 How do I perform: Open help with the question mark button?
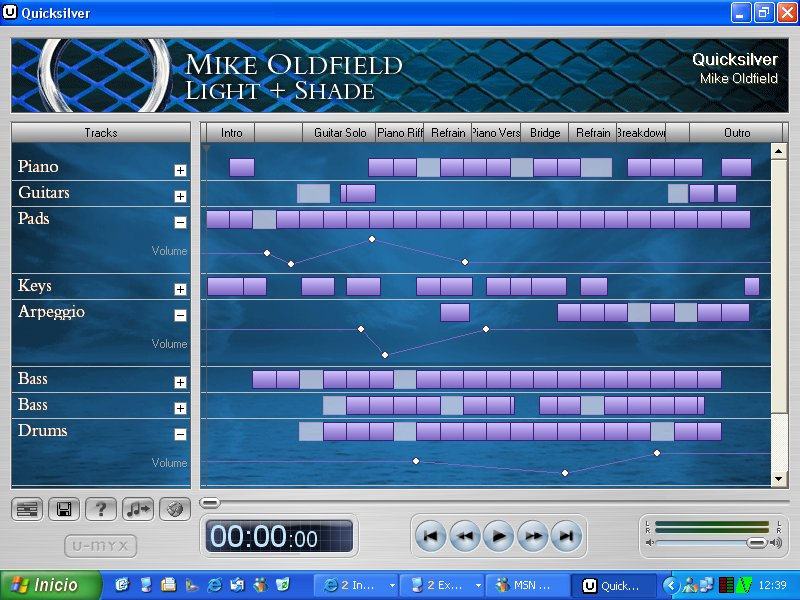tap(101, 509)
